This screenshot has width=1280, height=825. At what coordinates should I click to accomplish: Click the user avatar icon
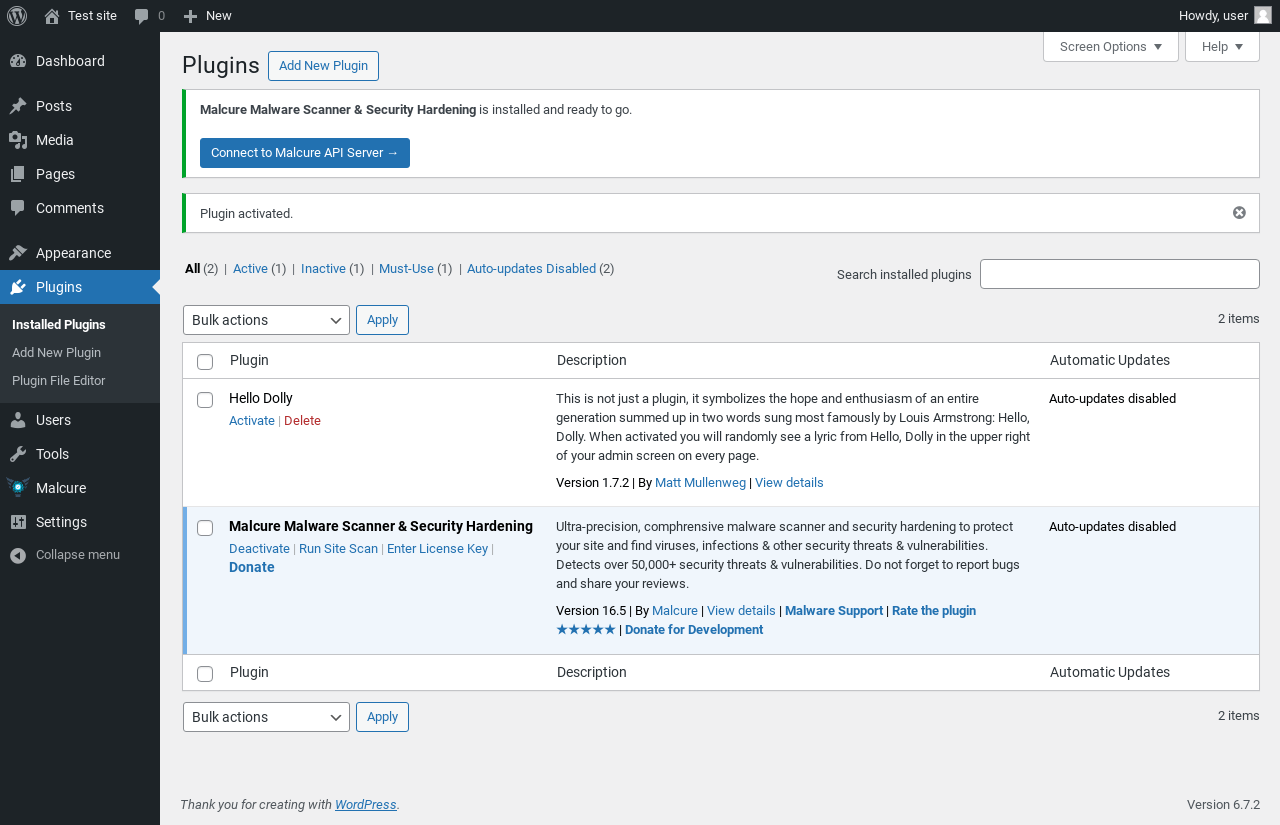[1263, 15]
